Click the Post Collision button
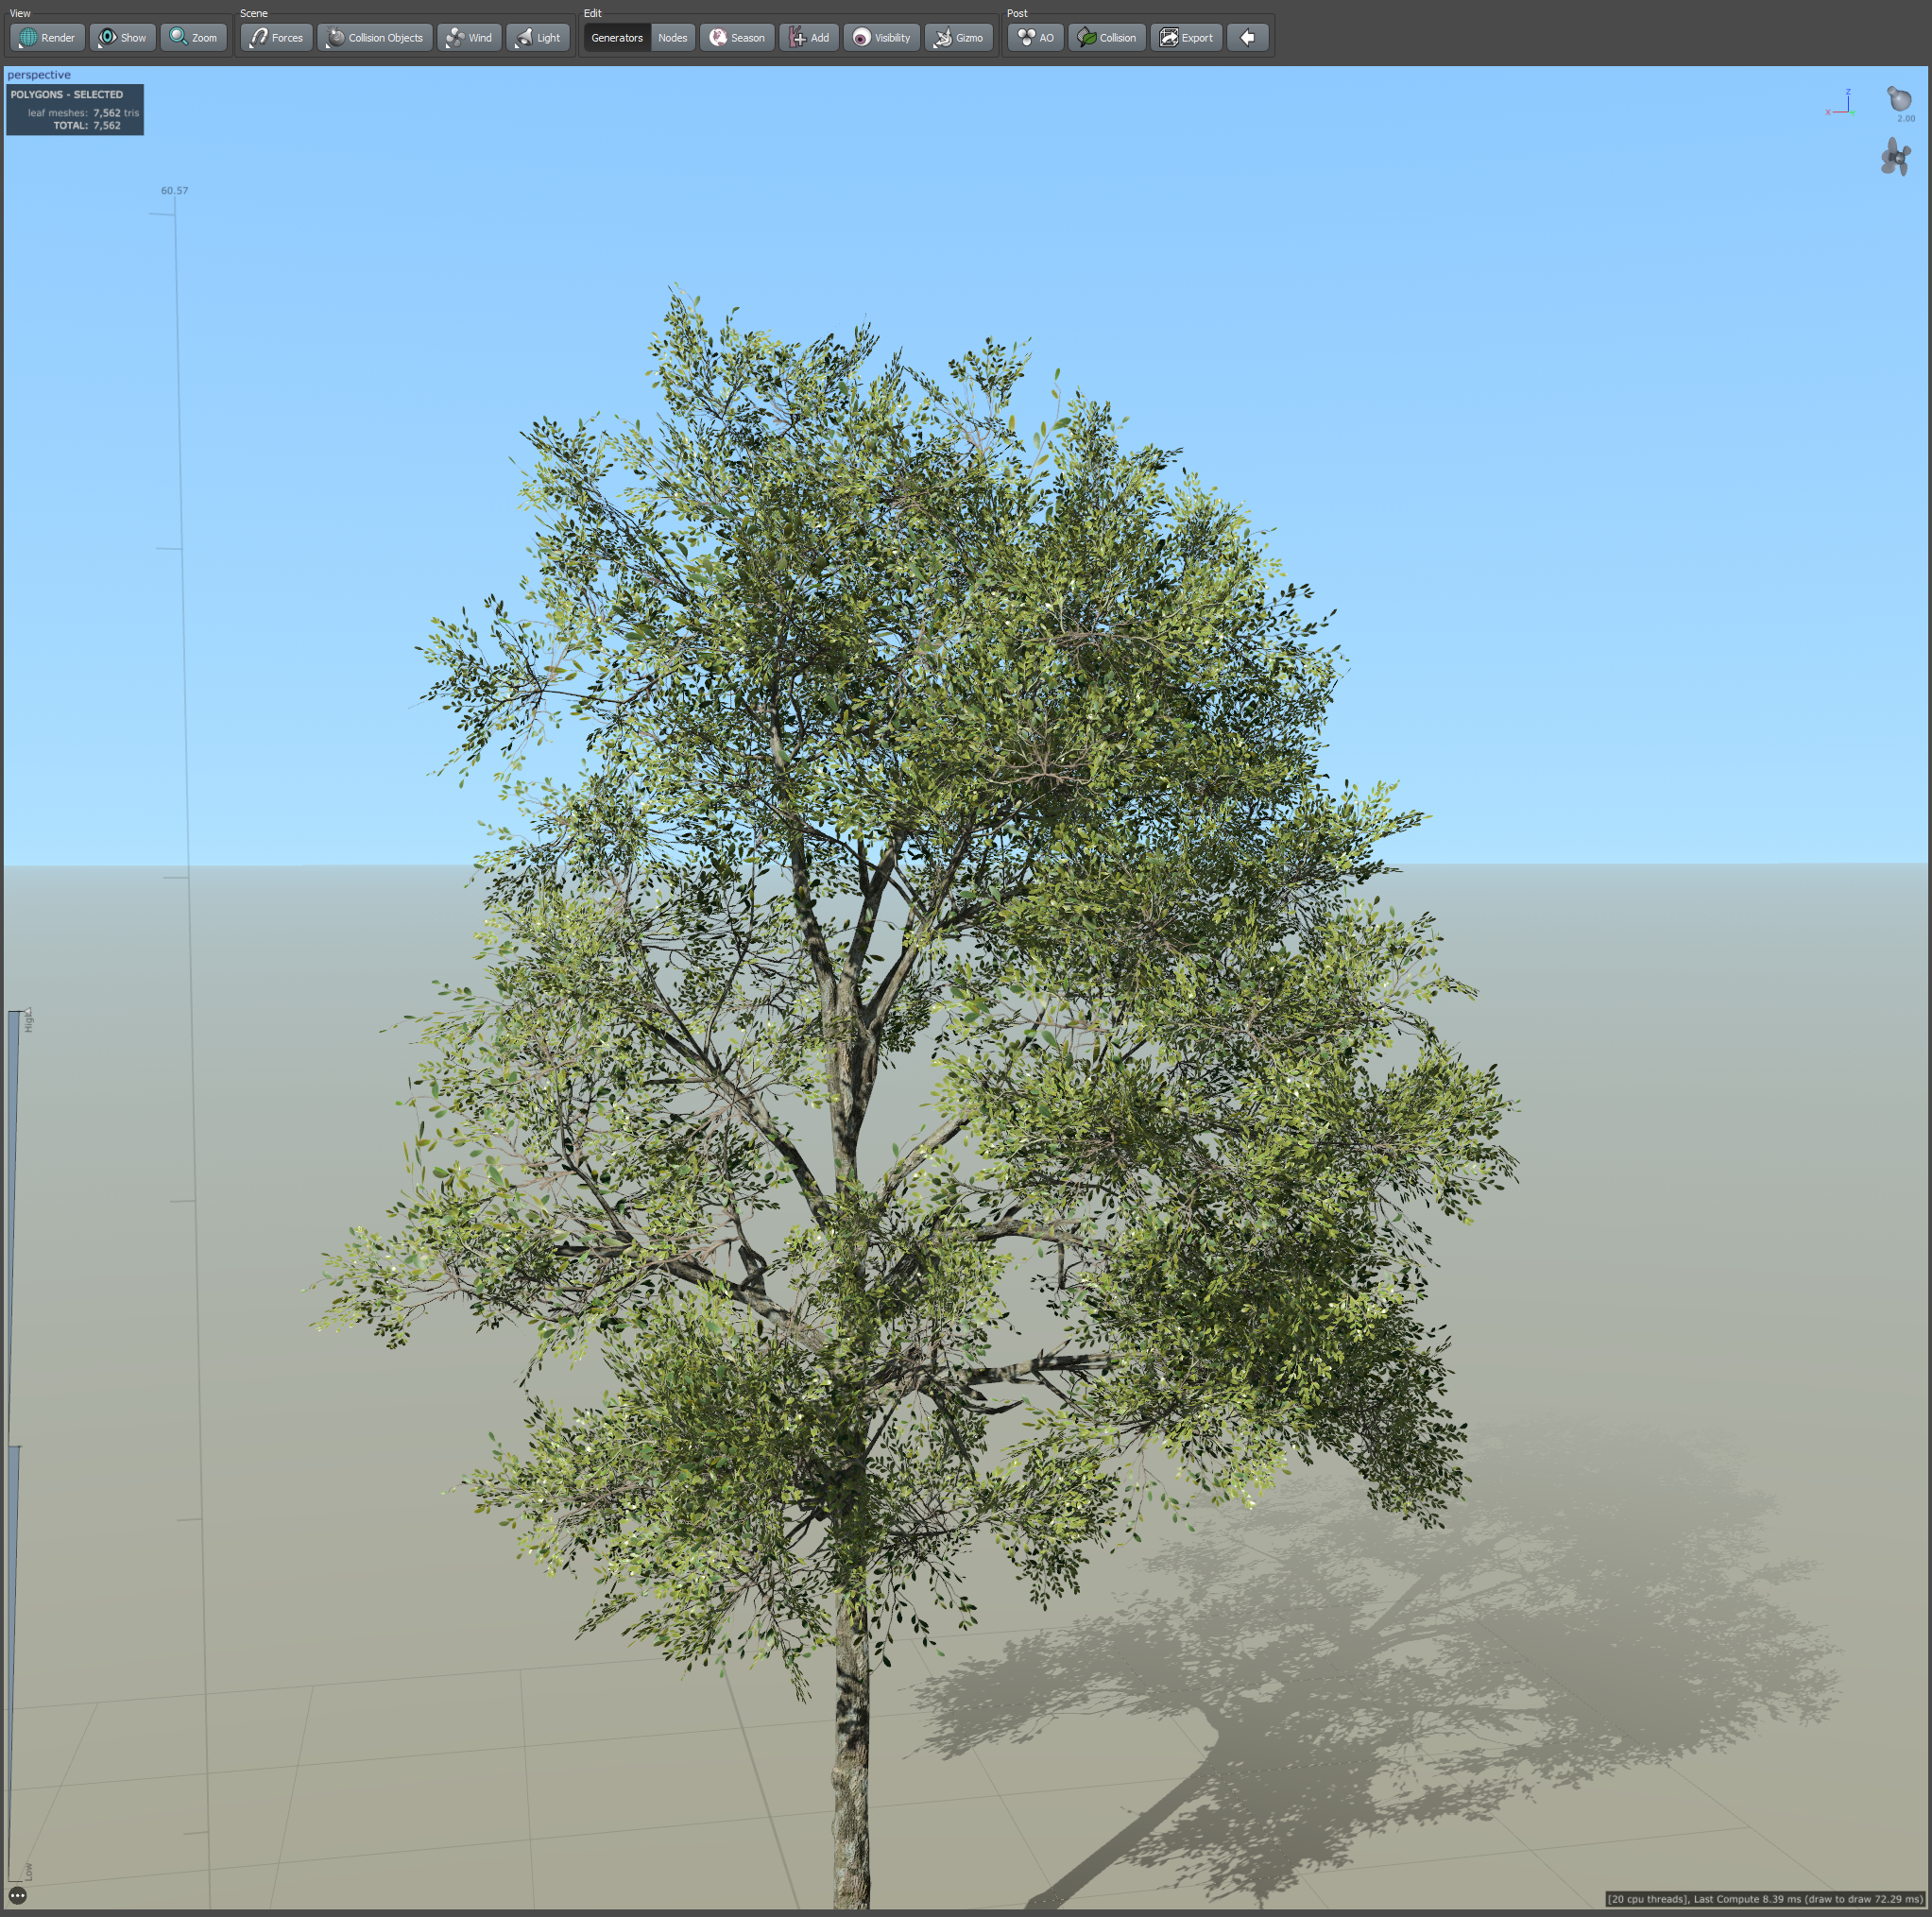The width and height of the screenshot is (1932, 1917). coord(1106,38)
